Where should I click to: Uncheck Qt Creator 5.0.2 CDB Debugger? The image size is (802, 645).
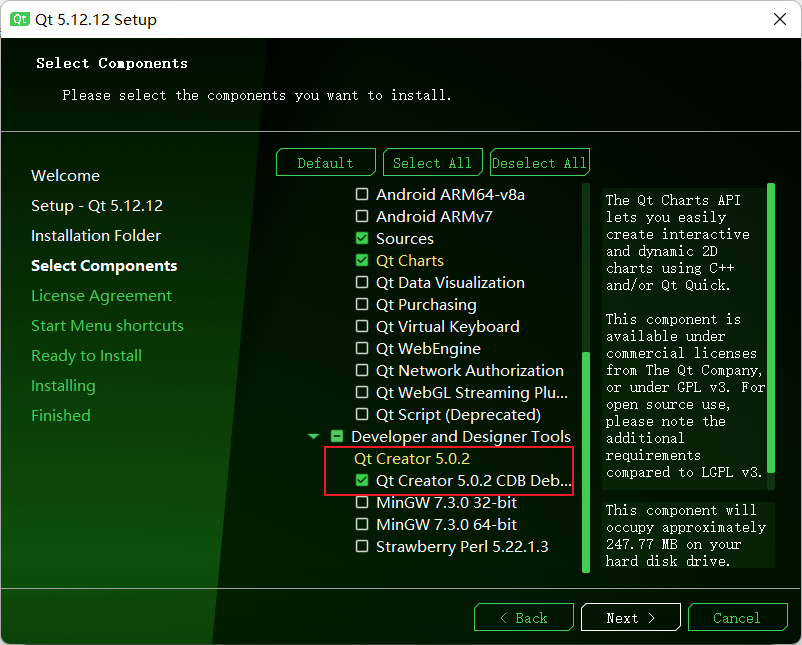tap(362, 480)
